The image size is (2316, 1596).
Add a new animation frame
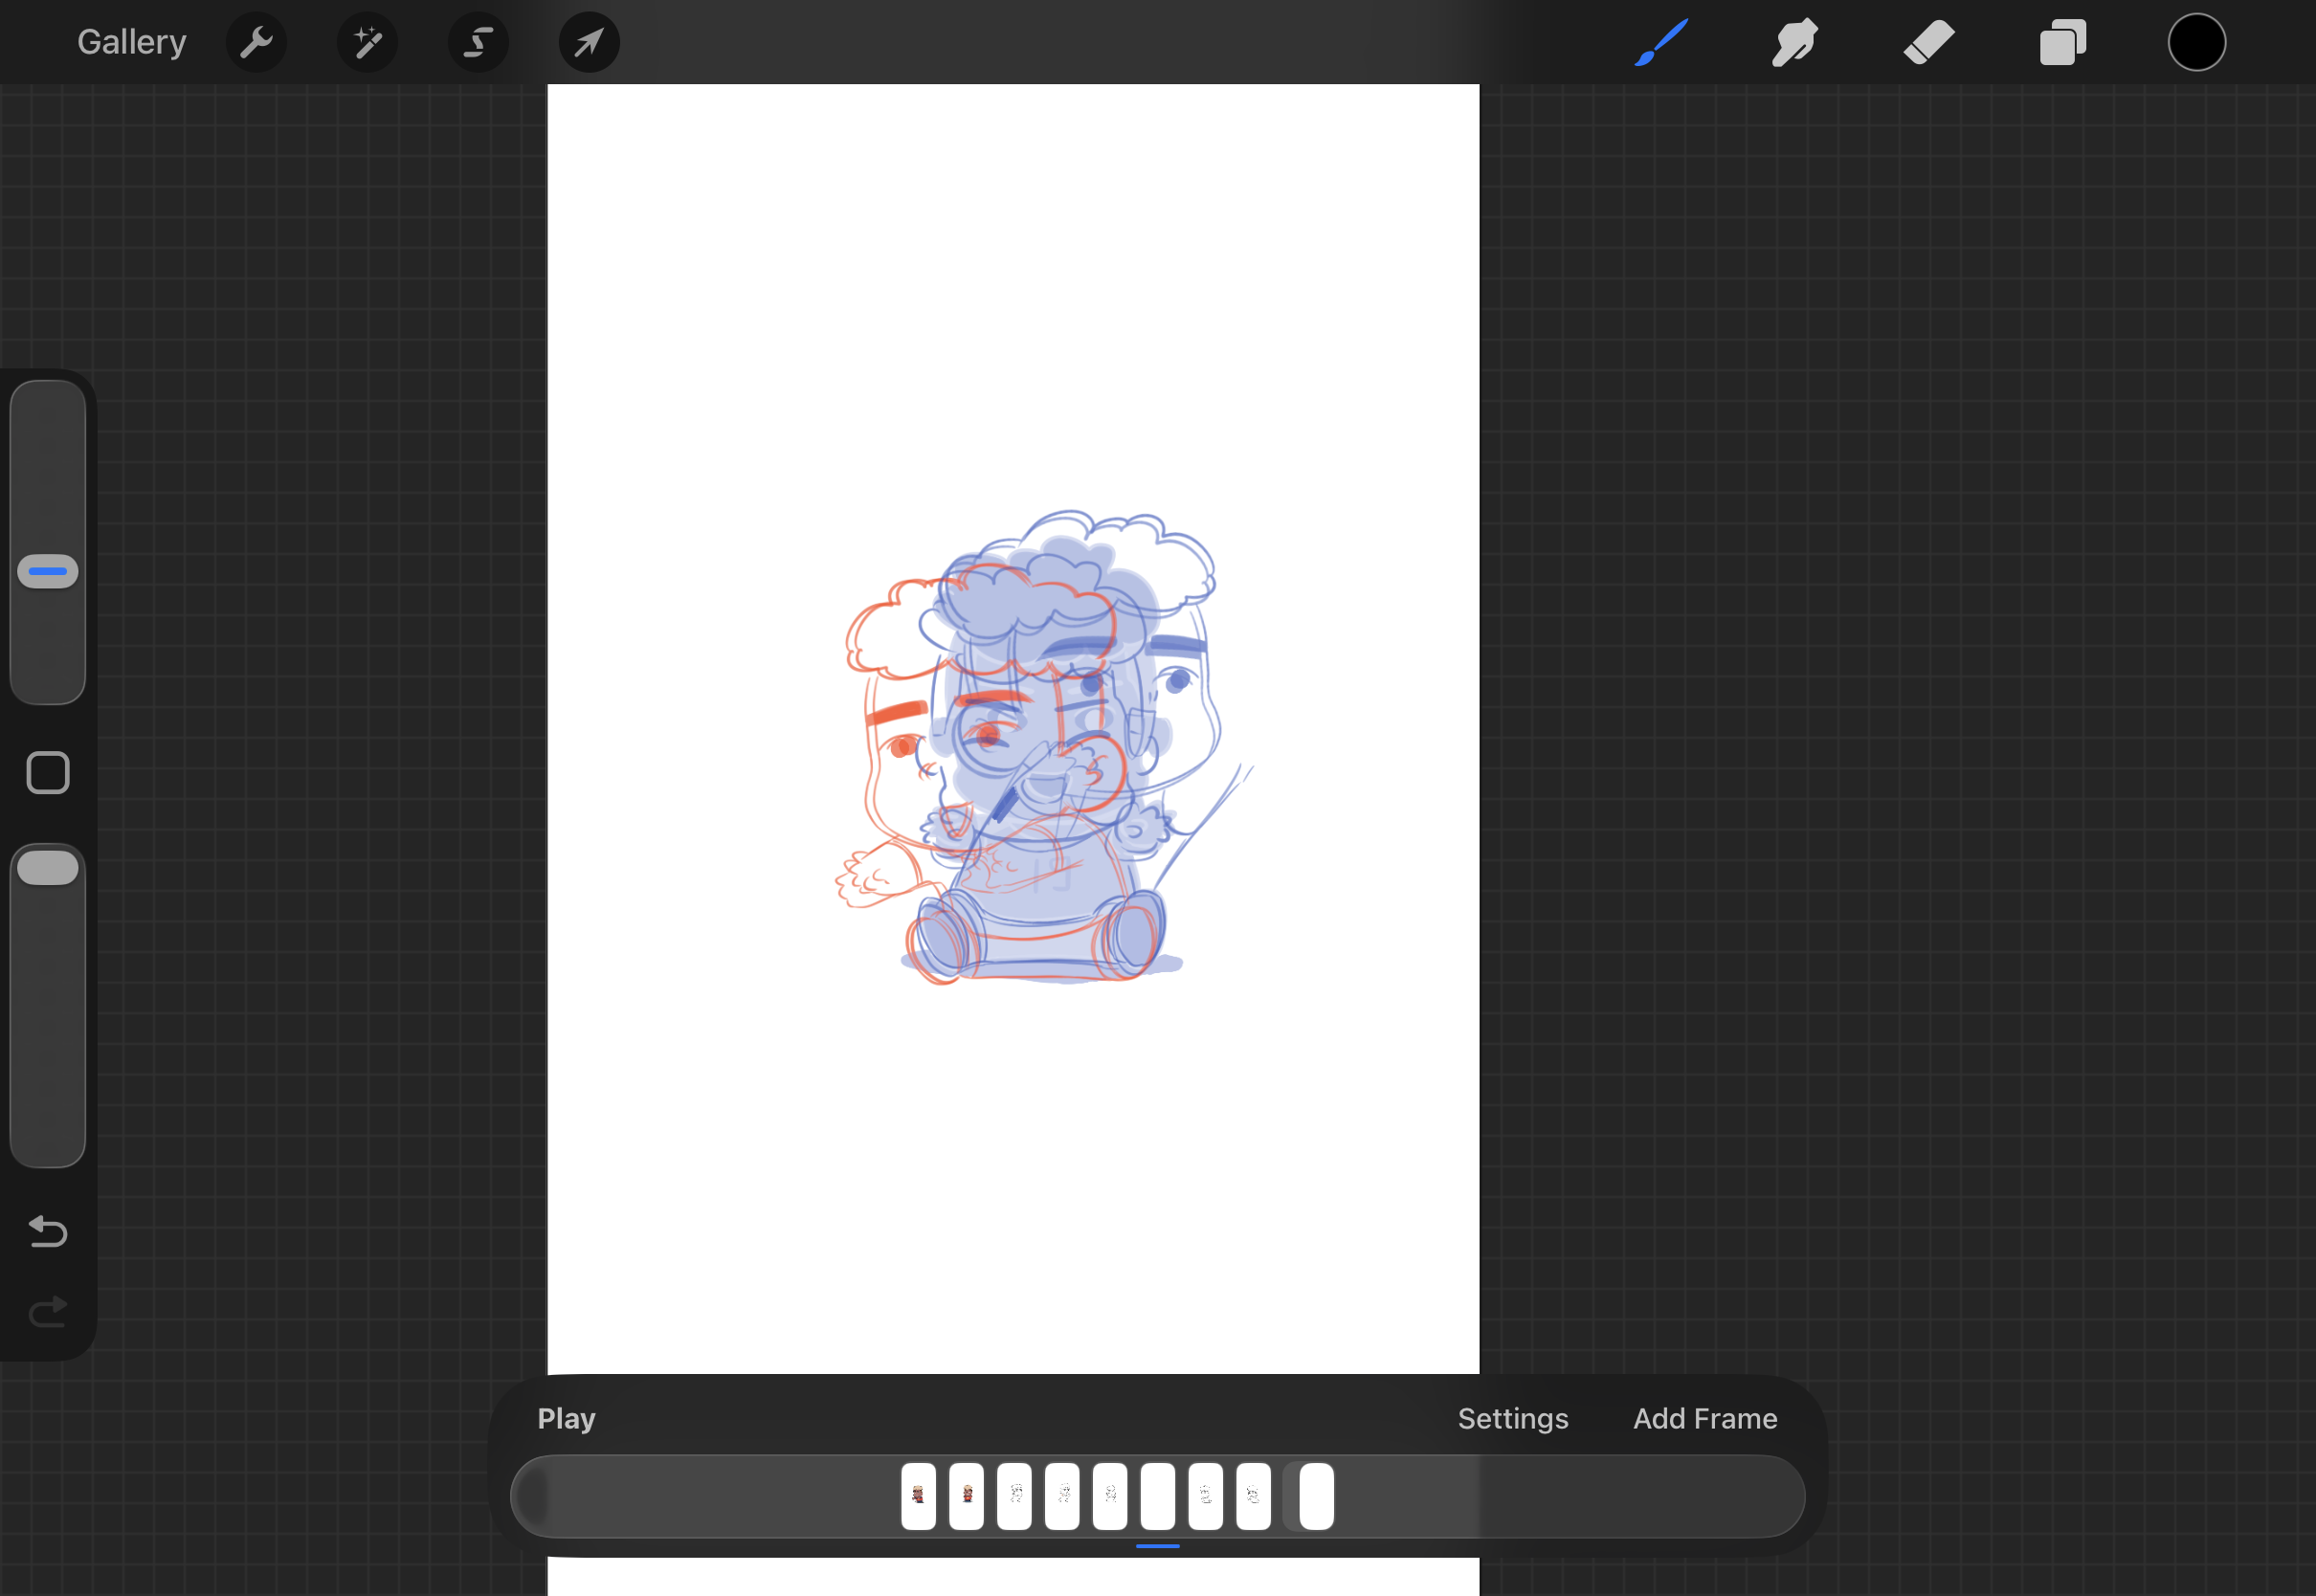tap(1705, 1418)
